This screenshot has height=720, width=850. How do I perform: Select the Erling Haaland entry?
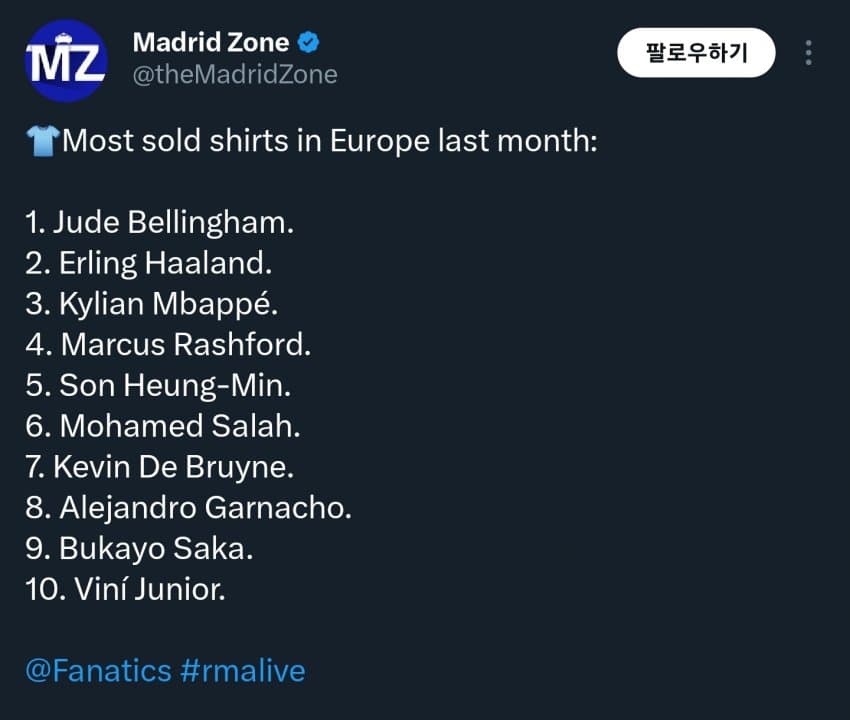pos(149,263)
